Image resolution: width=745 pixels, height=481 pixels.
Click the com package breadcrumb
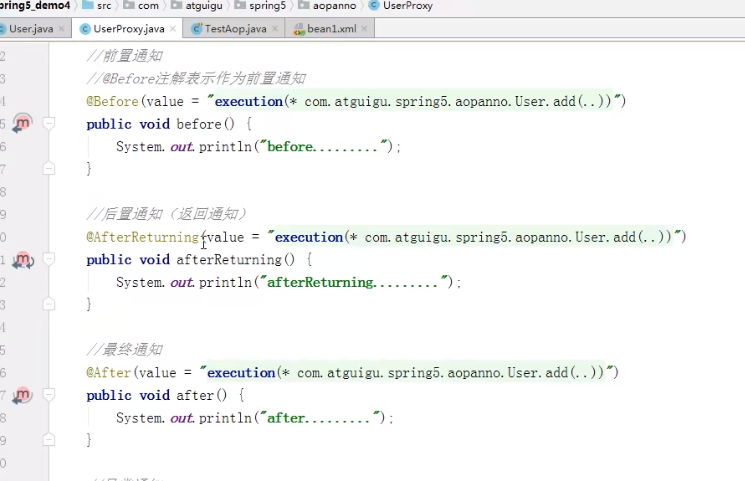point(141,6)
